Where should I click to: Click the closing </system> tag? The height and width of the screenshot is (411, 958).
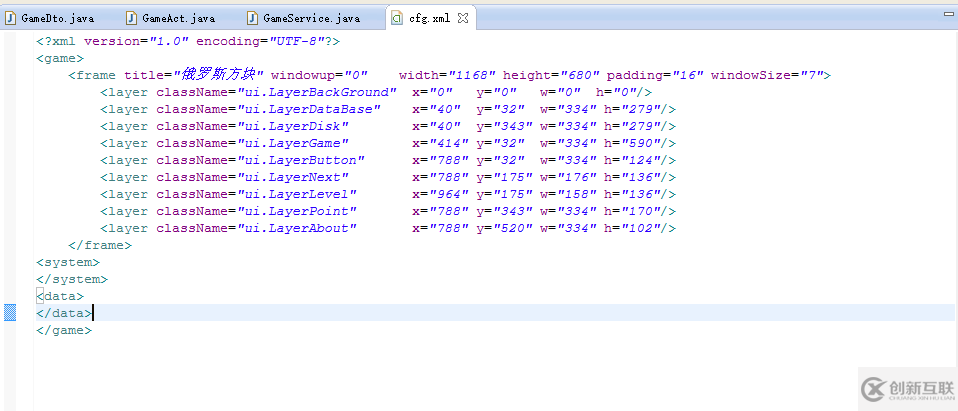click(x=72, y=280)
